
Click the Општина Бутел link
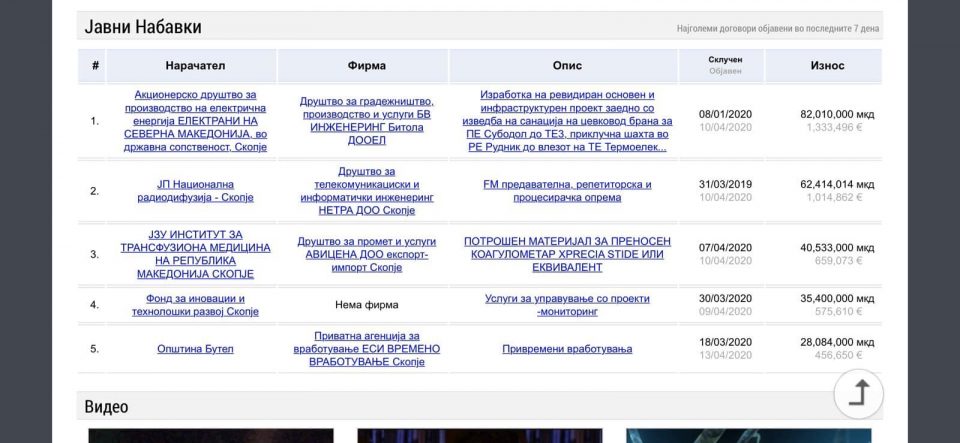tap(195, 349)
